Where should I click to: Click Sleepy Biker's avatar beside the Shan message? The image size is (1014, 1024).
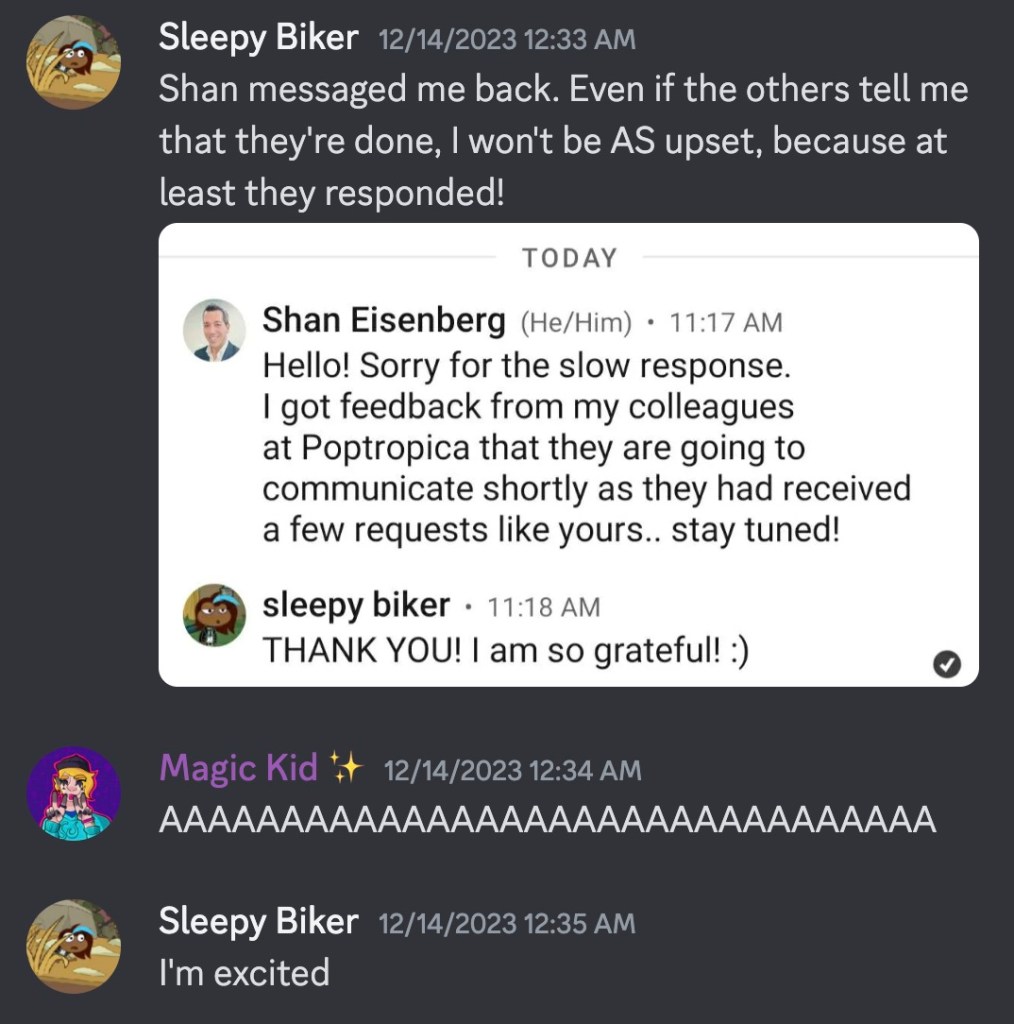click(x=73, y=62)
